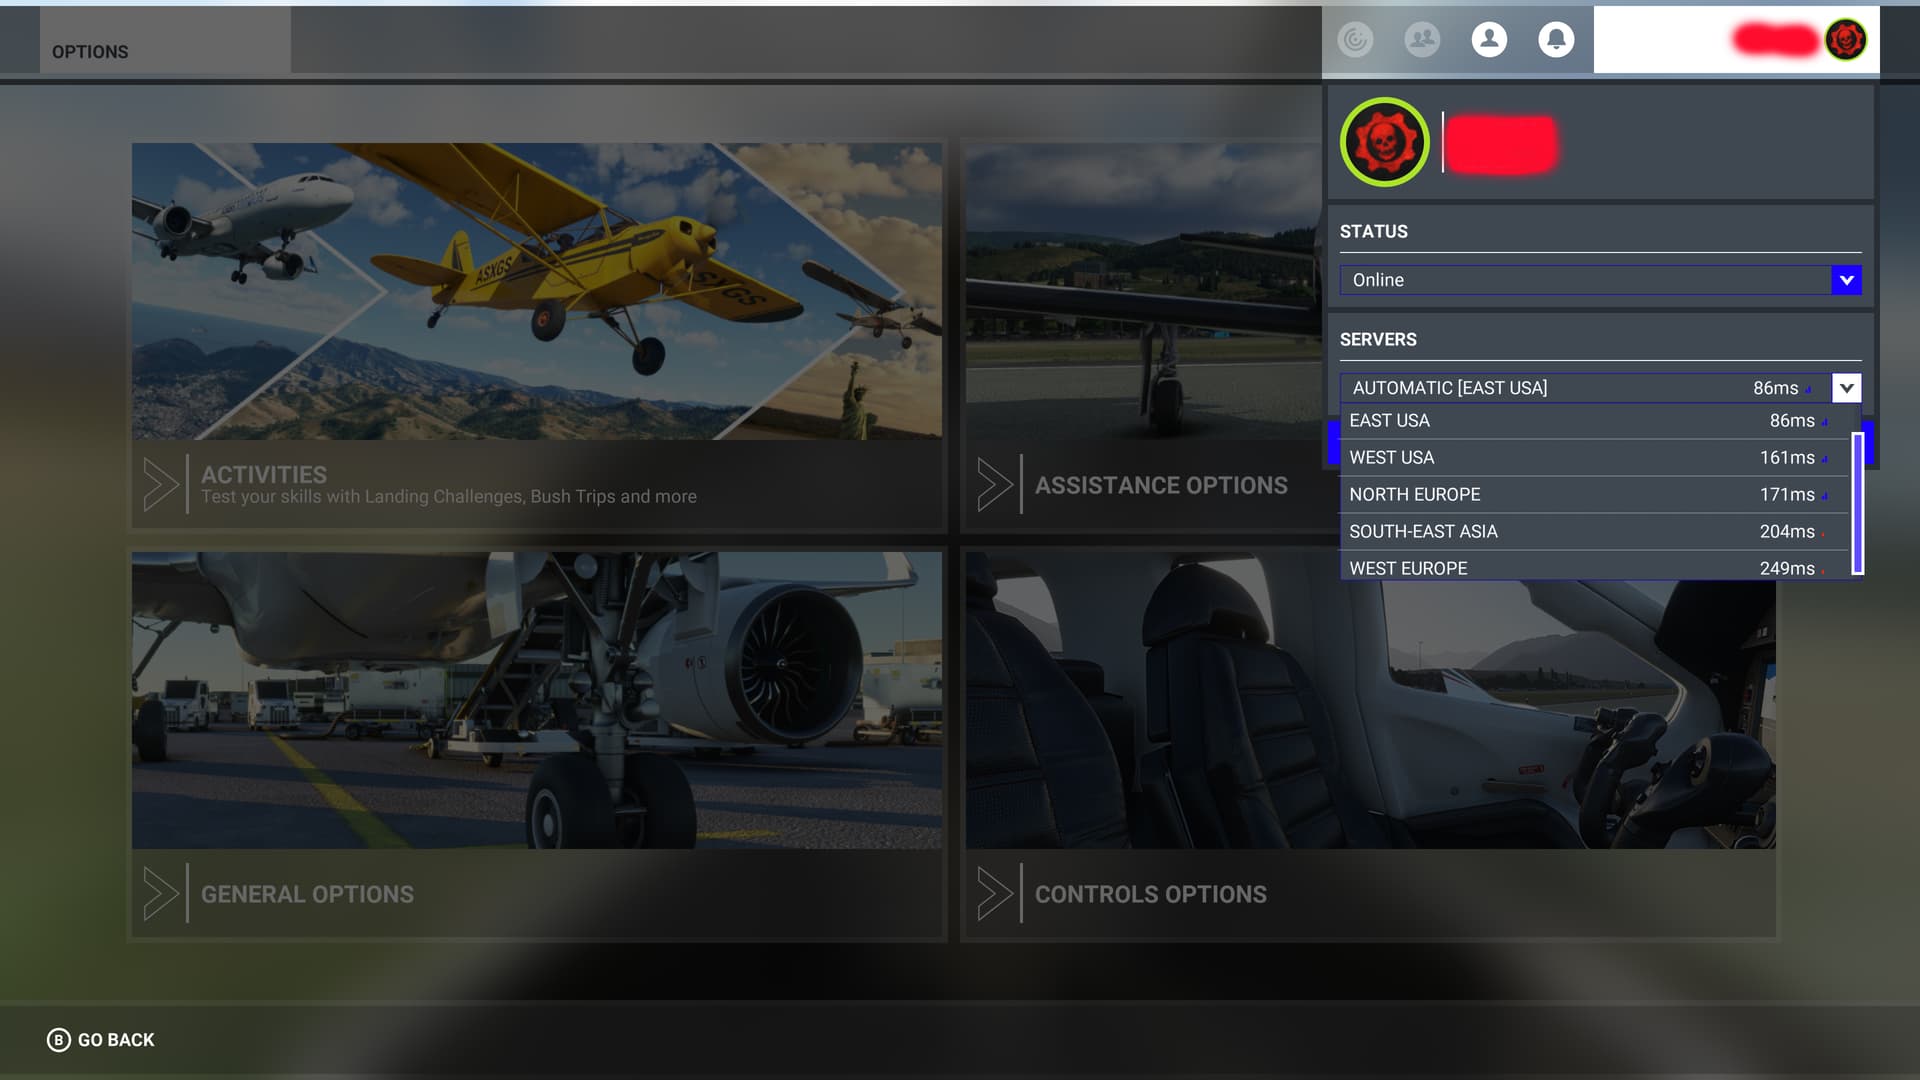Expand the Online status dropdown arrow
This screenshot has height=1080, width=1920.
pyautogui.click(x=1846, y=280)
